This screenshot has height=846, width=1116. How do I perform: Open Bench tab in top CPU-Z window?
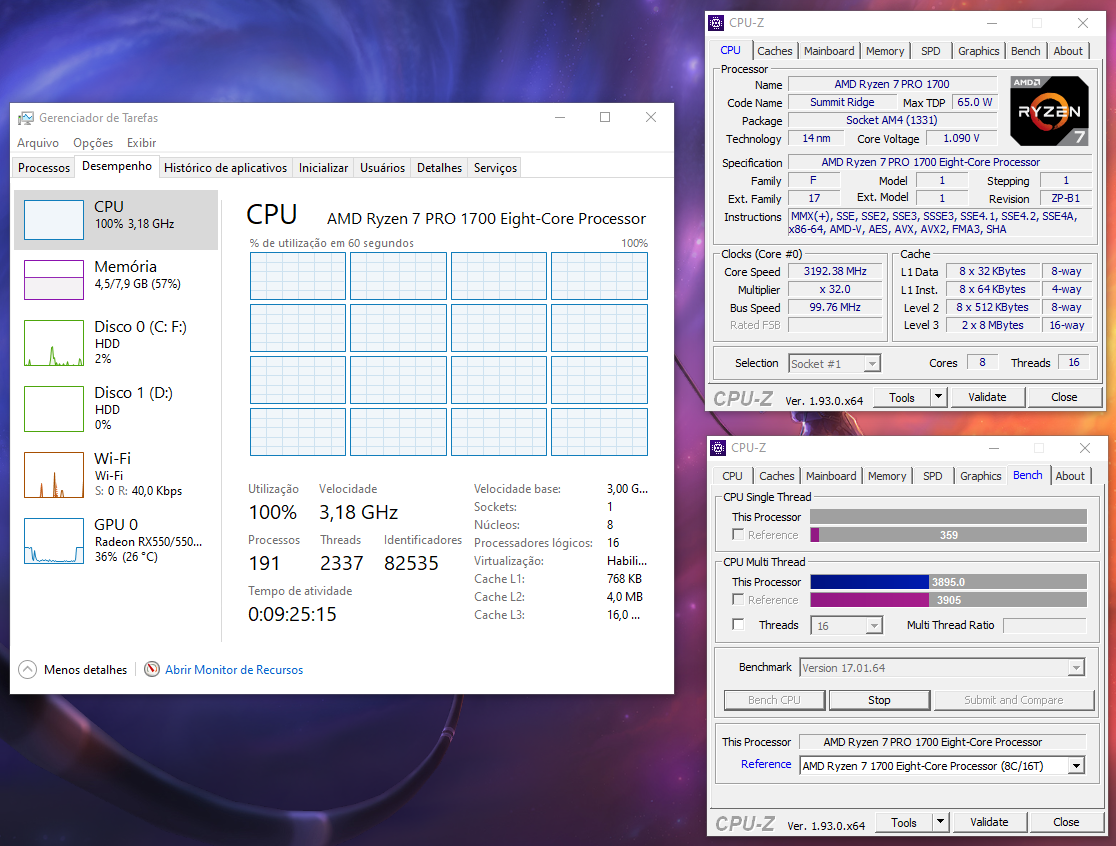[1026, 51]
